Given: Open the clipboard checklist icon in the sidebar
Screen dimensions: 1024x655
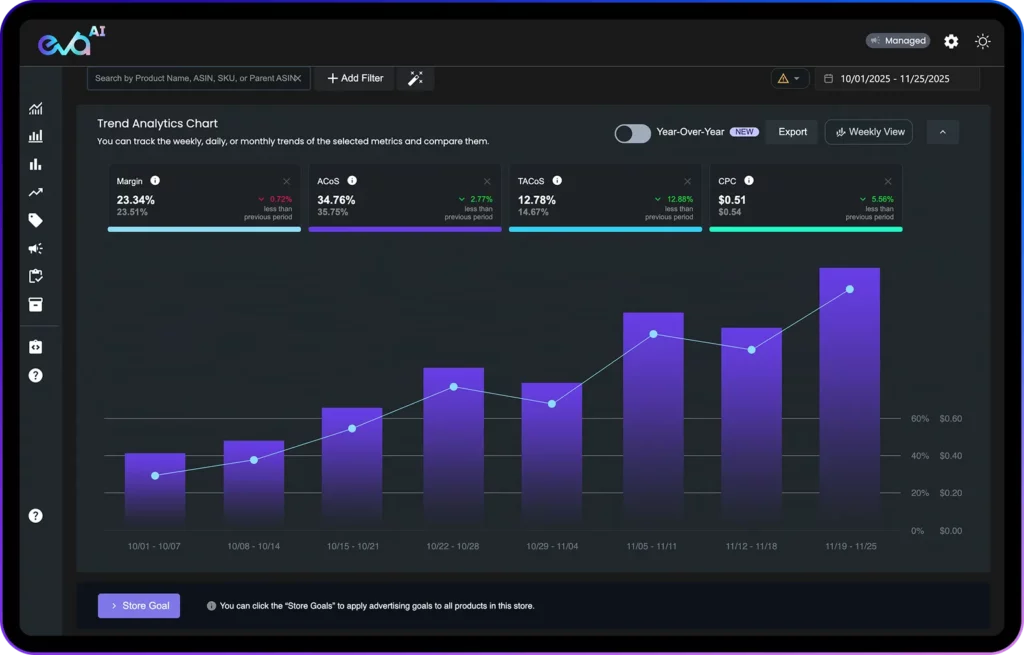Looking at the screenshot, I should coord(36,276).
